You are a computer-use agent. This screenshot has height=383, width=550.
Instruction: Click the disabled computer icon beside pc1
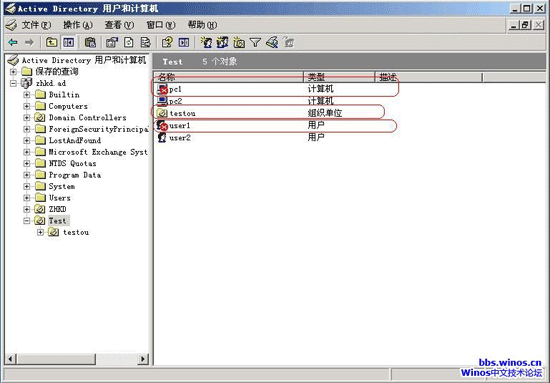pos(162,89)
